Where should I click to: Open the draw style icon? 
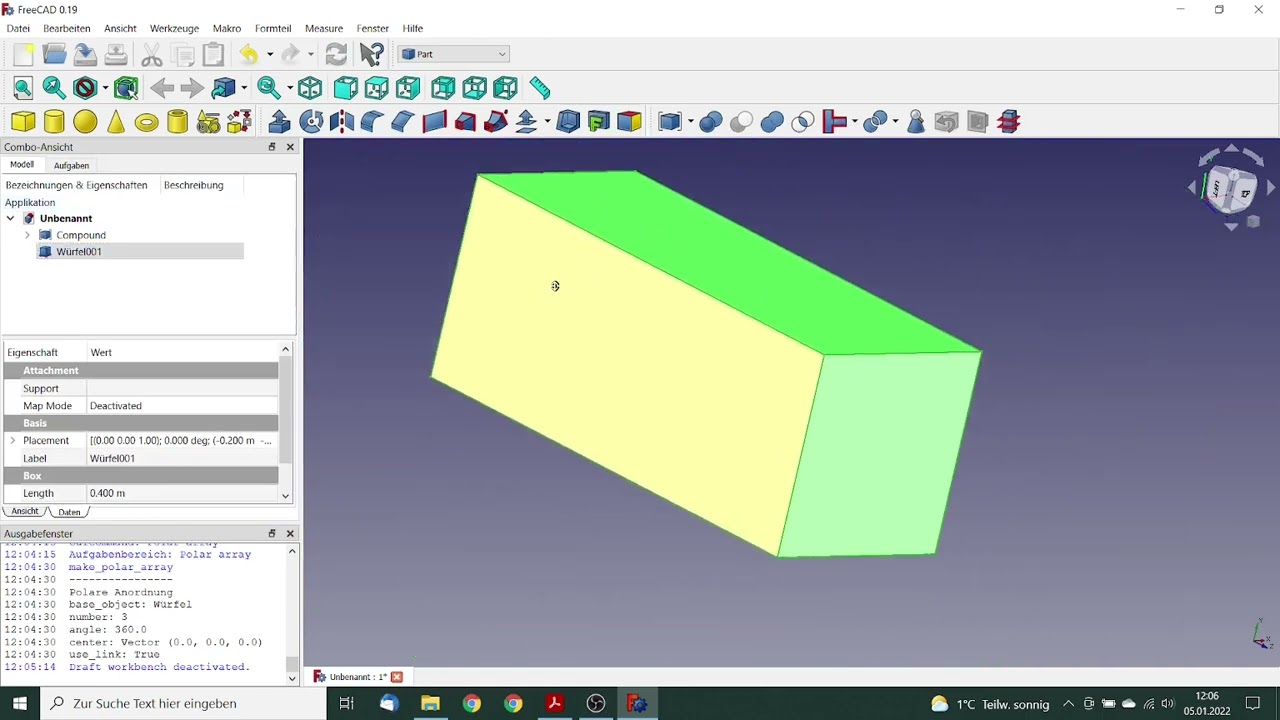click(x=85, y=88)
